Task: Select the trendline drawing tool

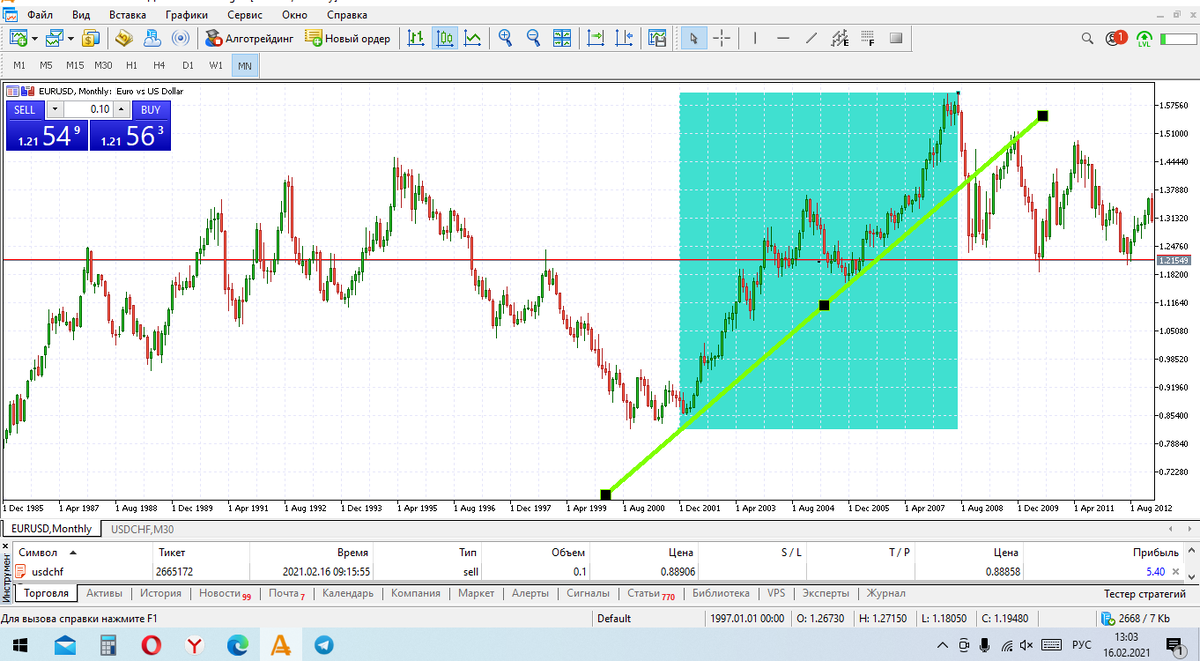Action: coord(811,38)
